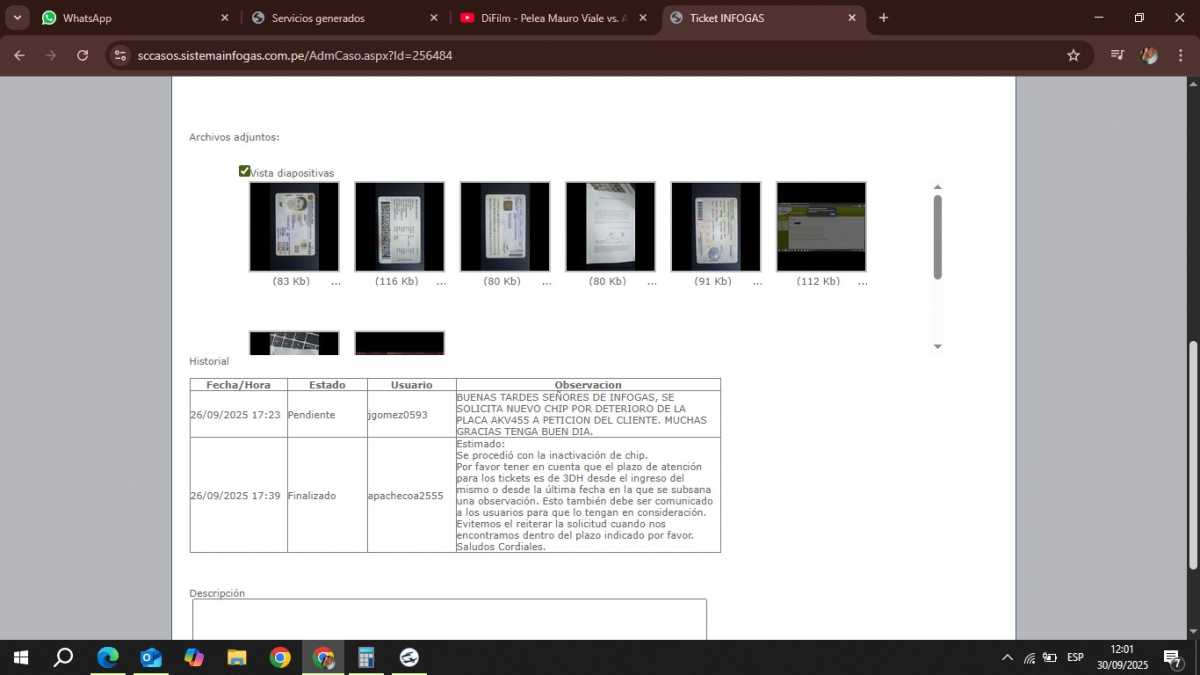
Task: Click inside the Descripción text box
Action: [449, 619]
